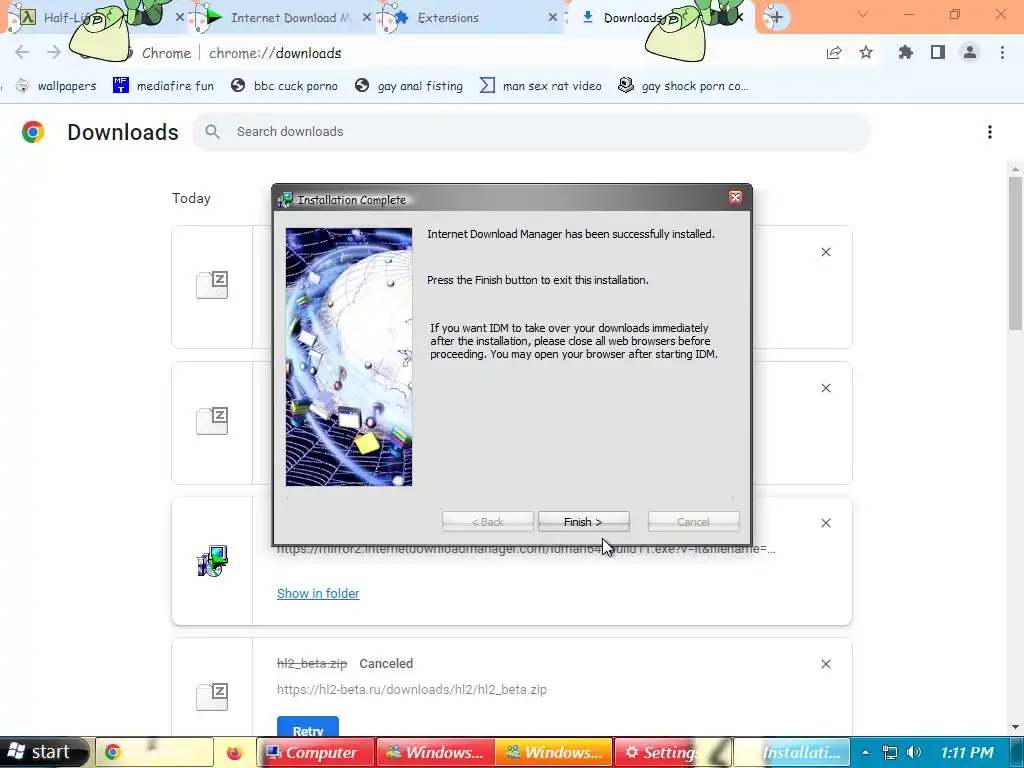
Task: Remove the hl2_beta.zip entry from the list
Action: [825, 664]
